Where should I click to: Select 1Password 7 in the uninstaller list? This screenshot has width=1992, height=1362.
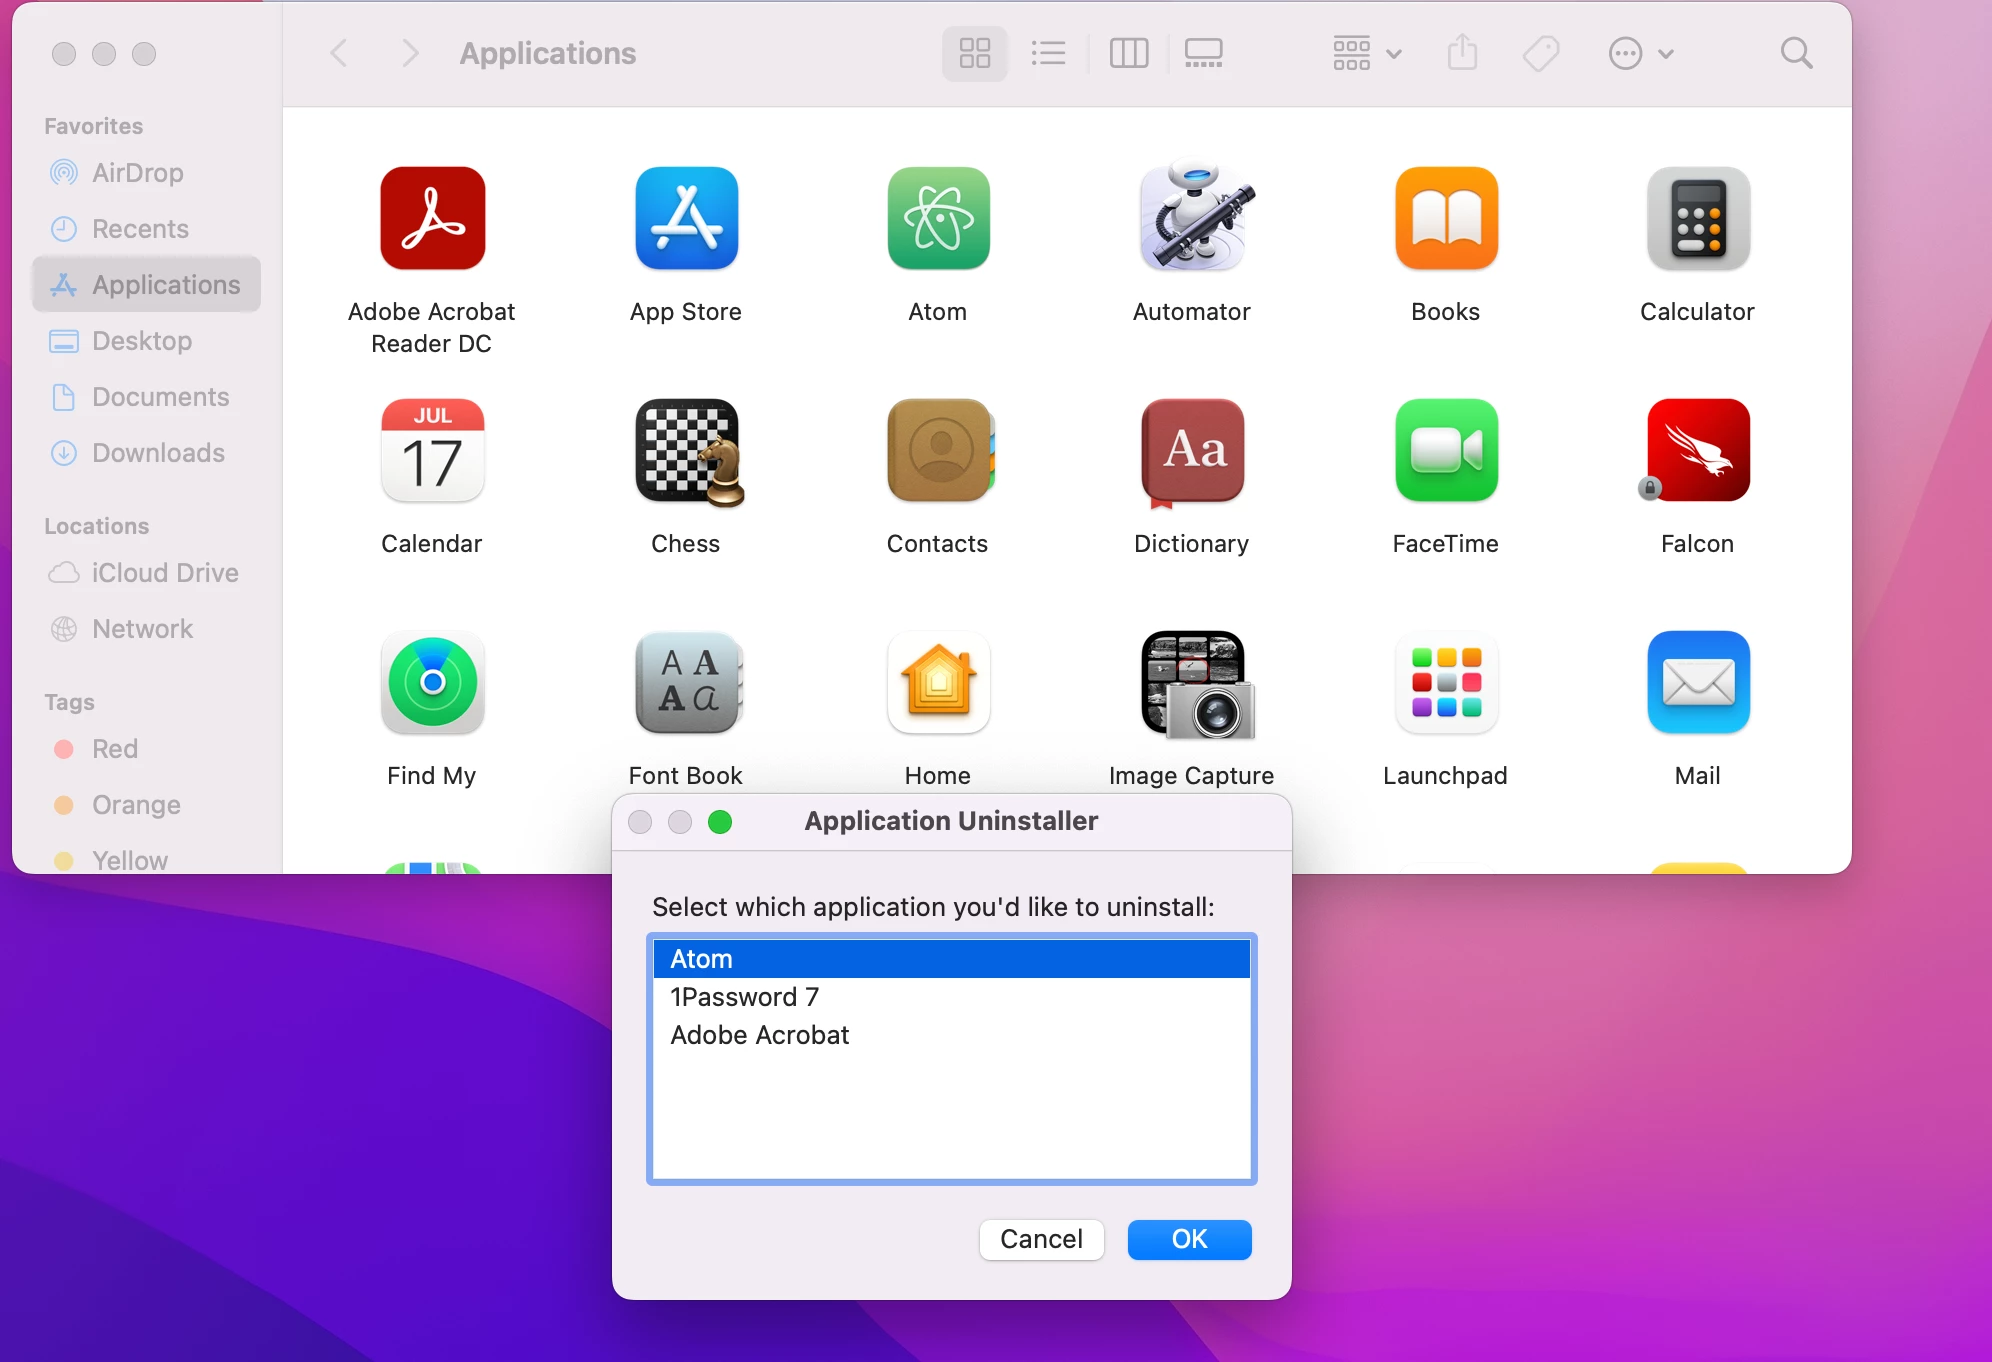(x=951, y=997)
